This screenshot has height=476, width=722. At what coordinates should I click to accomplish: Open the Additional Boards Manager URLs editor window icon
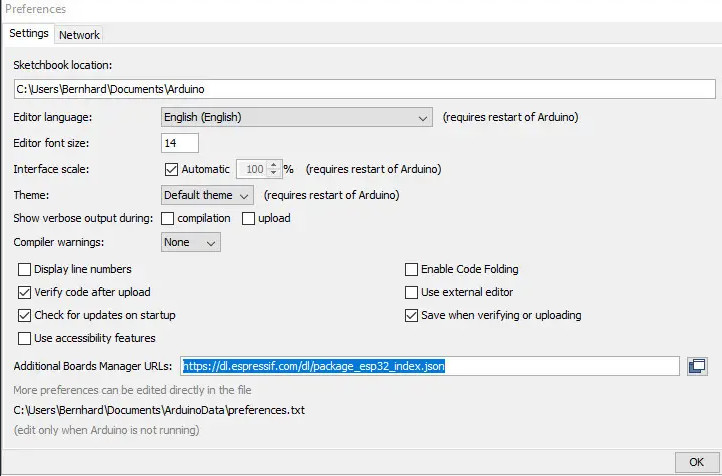697,367
